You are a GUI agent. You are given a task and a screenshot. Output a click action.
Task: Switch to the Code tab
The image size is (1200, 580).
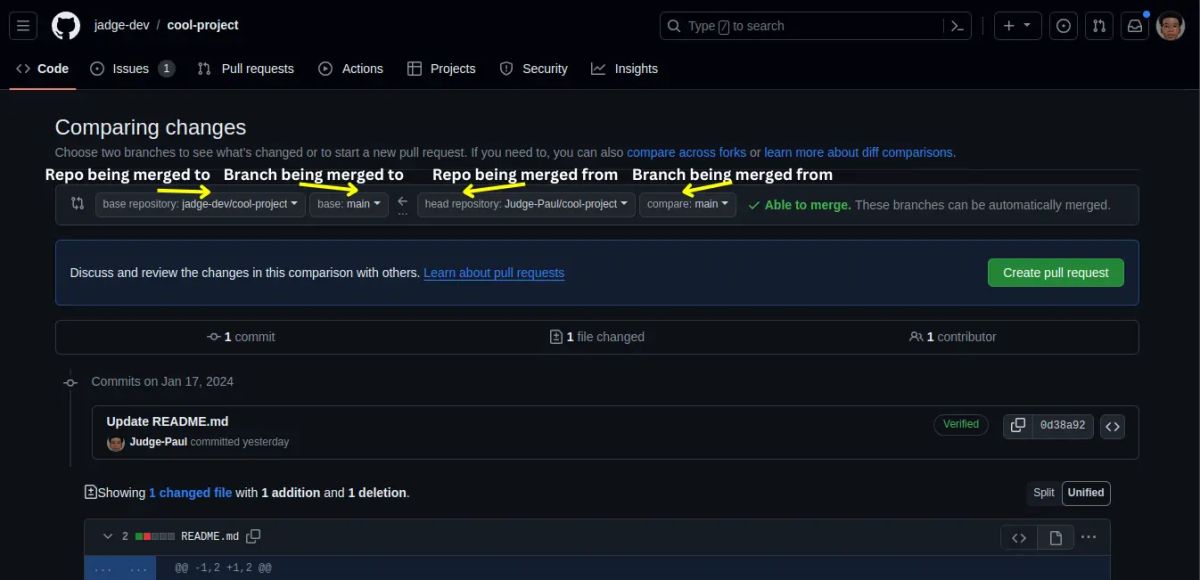pos(43,69)
